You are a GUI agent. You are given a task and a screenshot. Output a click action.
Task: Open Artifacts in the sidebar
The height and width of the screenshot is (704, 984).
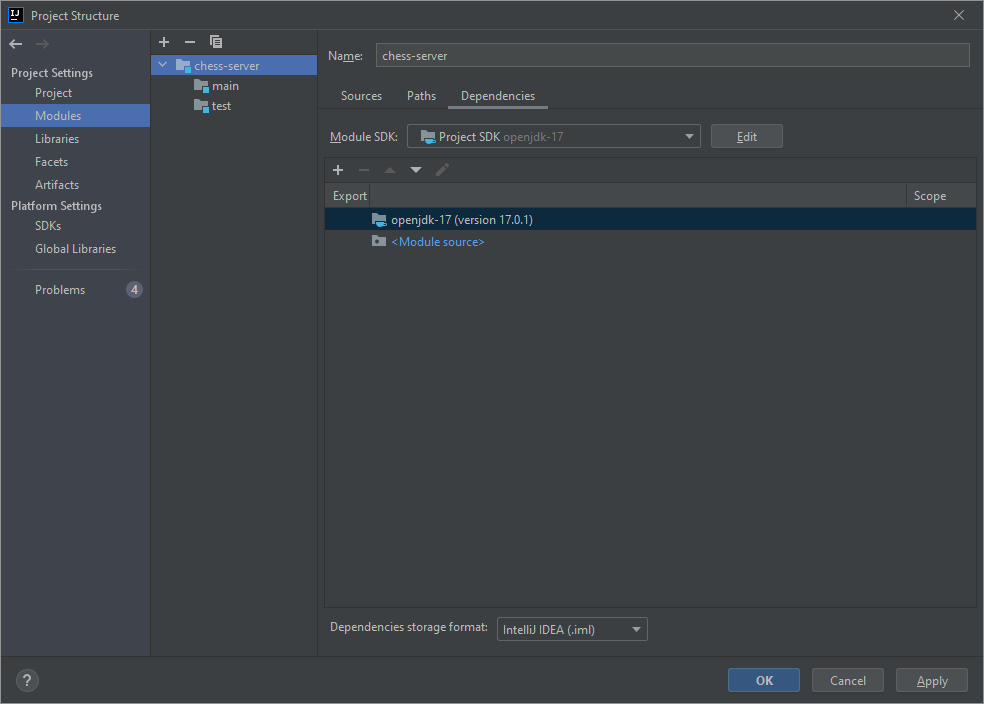[x=57, y=184]
